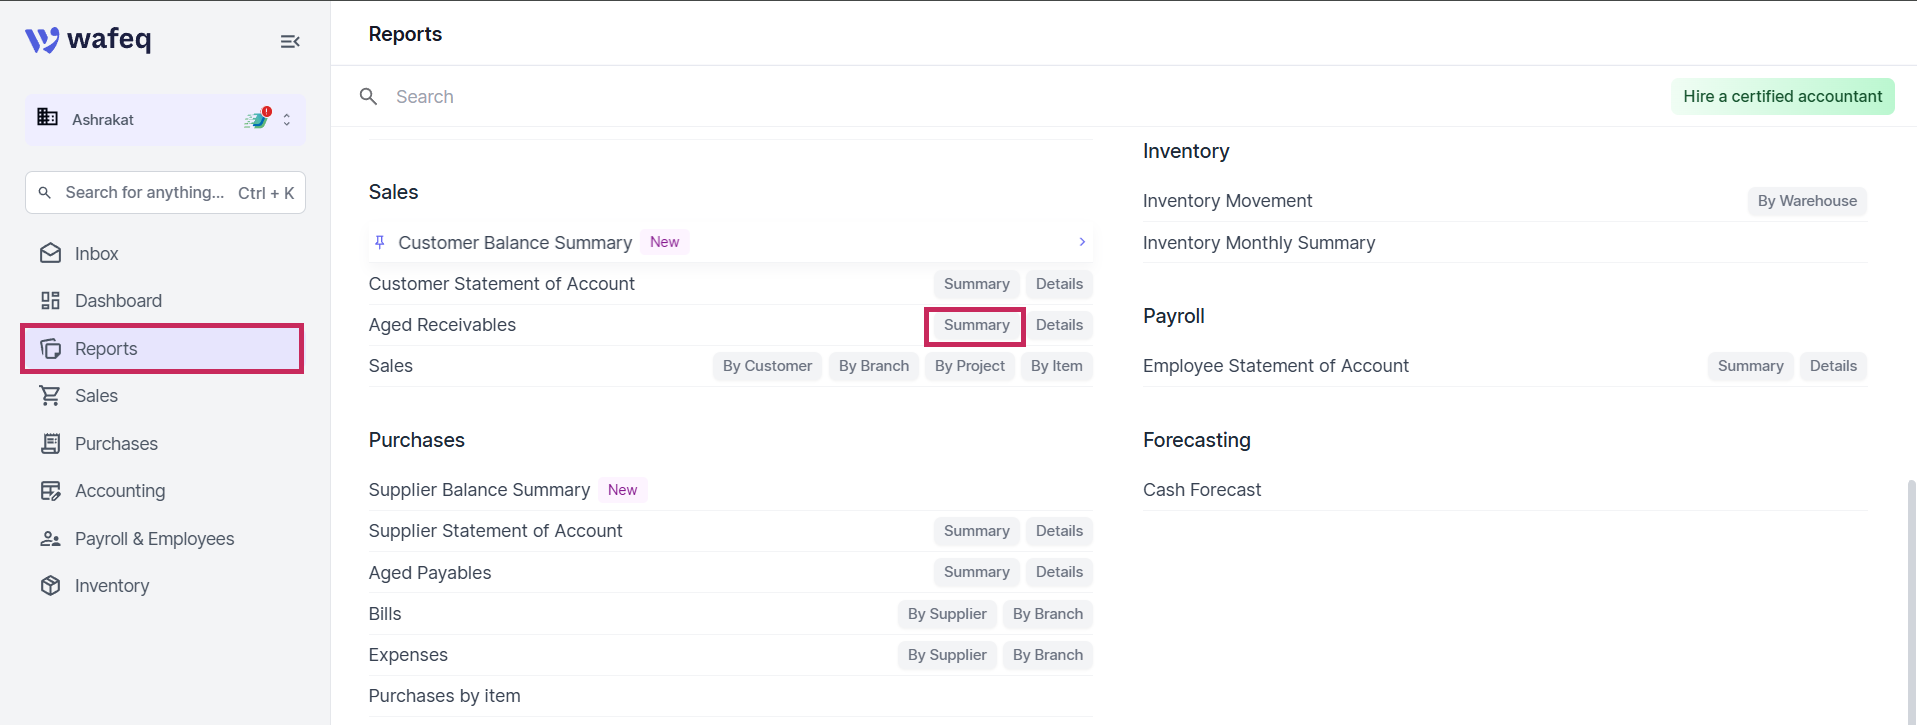Screen dimensions: 1917x725
Task: Expand Customer Balance Summary chevron arrow
Action: [1082, 242]
